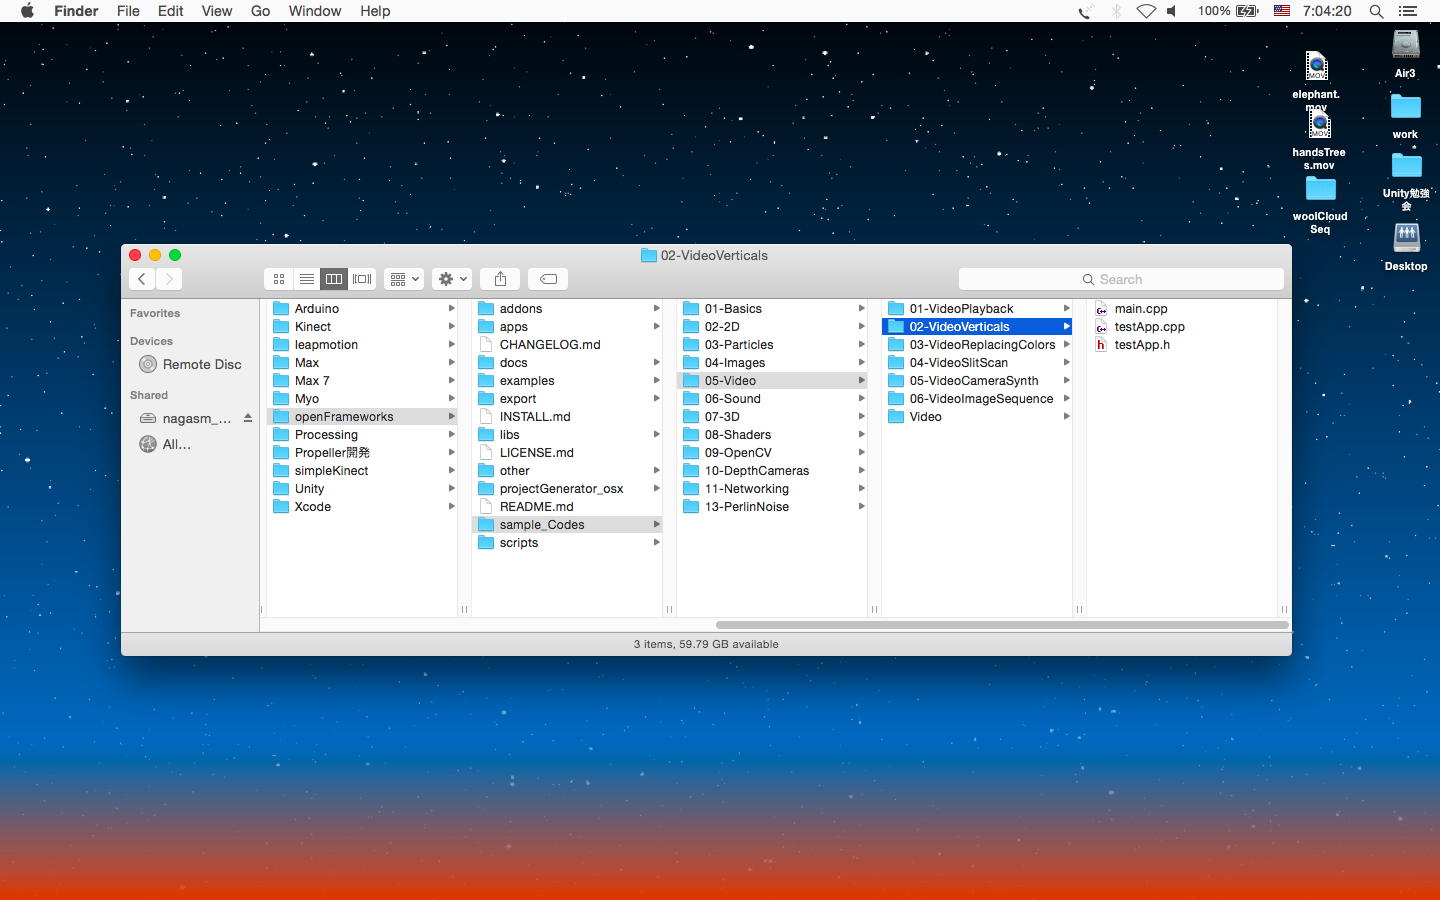Select Remote Disc in sidebar
This screenshot has height=900, width=1440.
pos(201,364)
